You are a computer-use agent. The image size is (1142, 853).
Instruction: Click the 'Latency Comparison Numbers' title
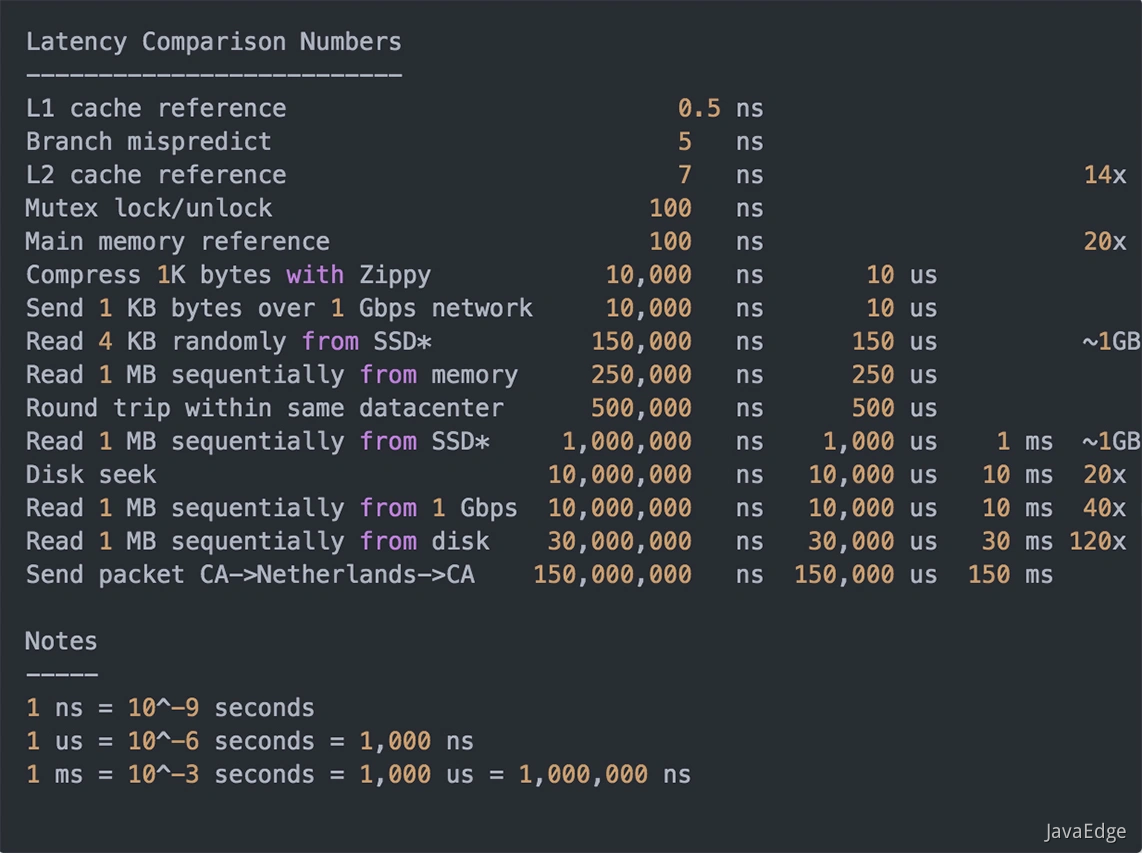[213, 42]
